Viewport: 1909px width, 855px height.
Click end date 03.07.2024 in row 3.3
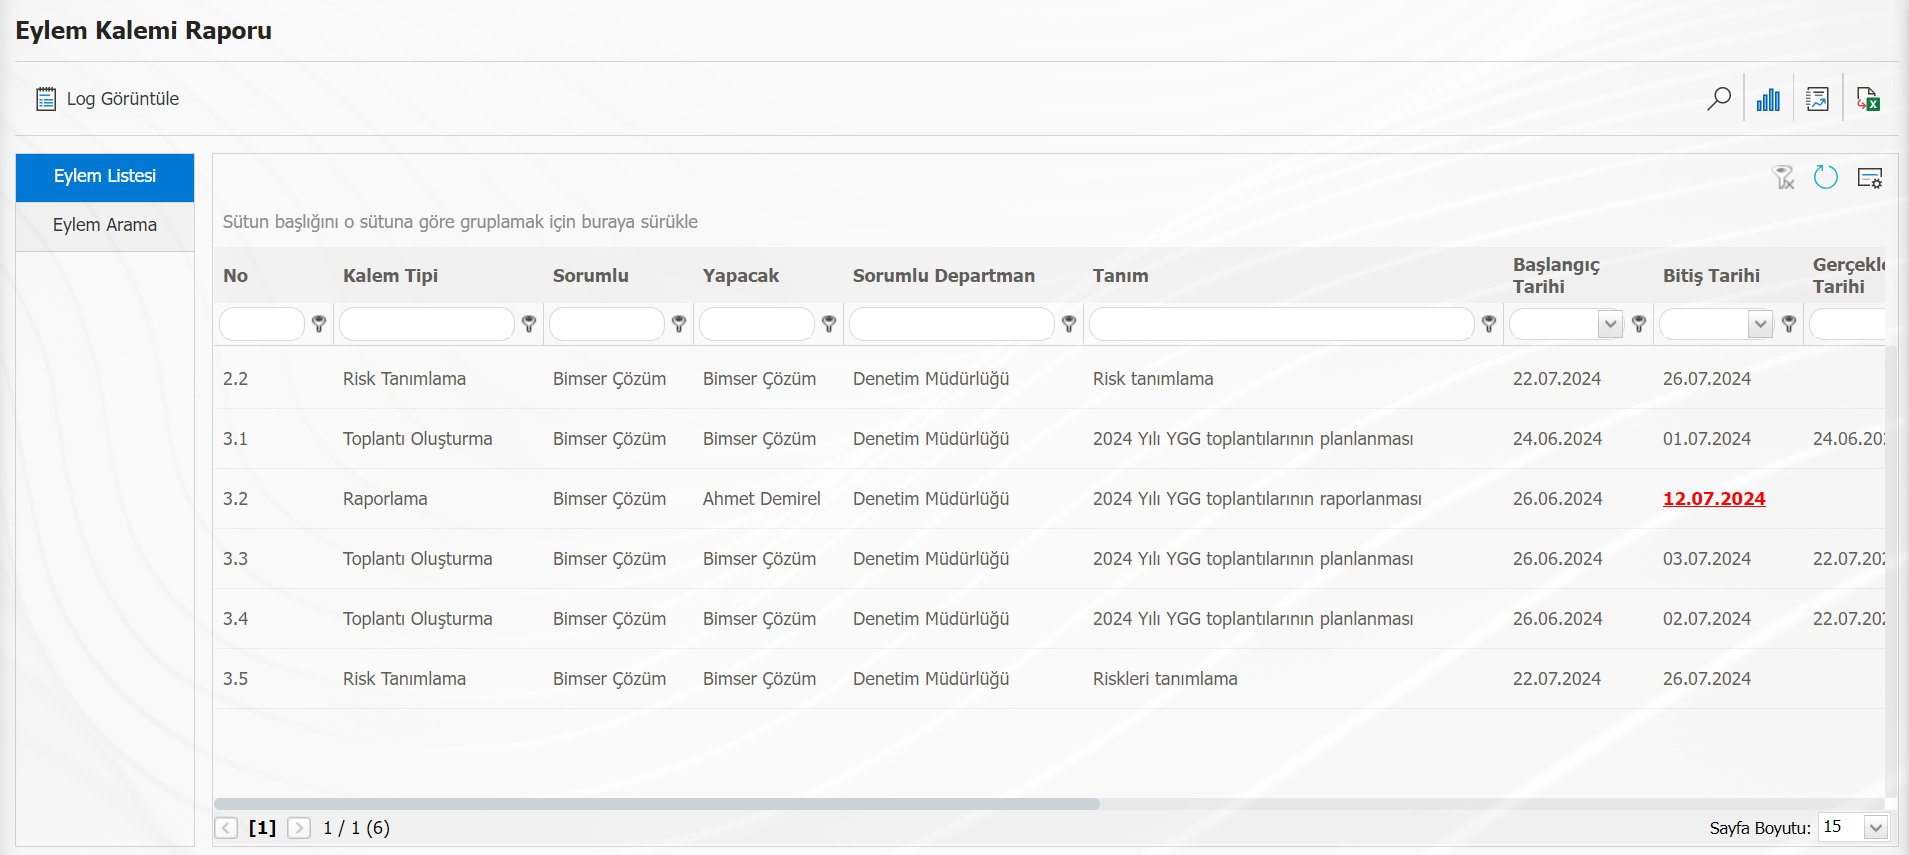1707,559
